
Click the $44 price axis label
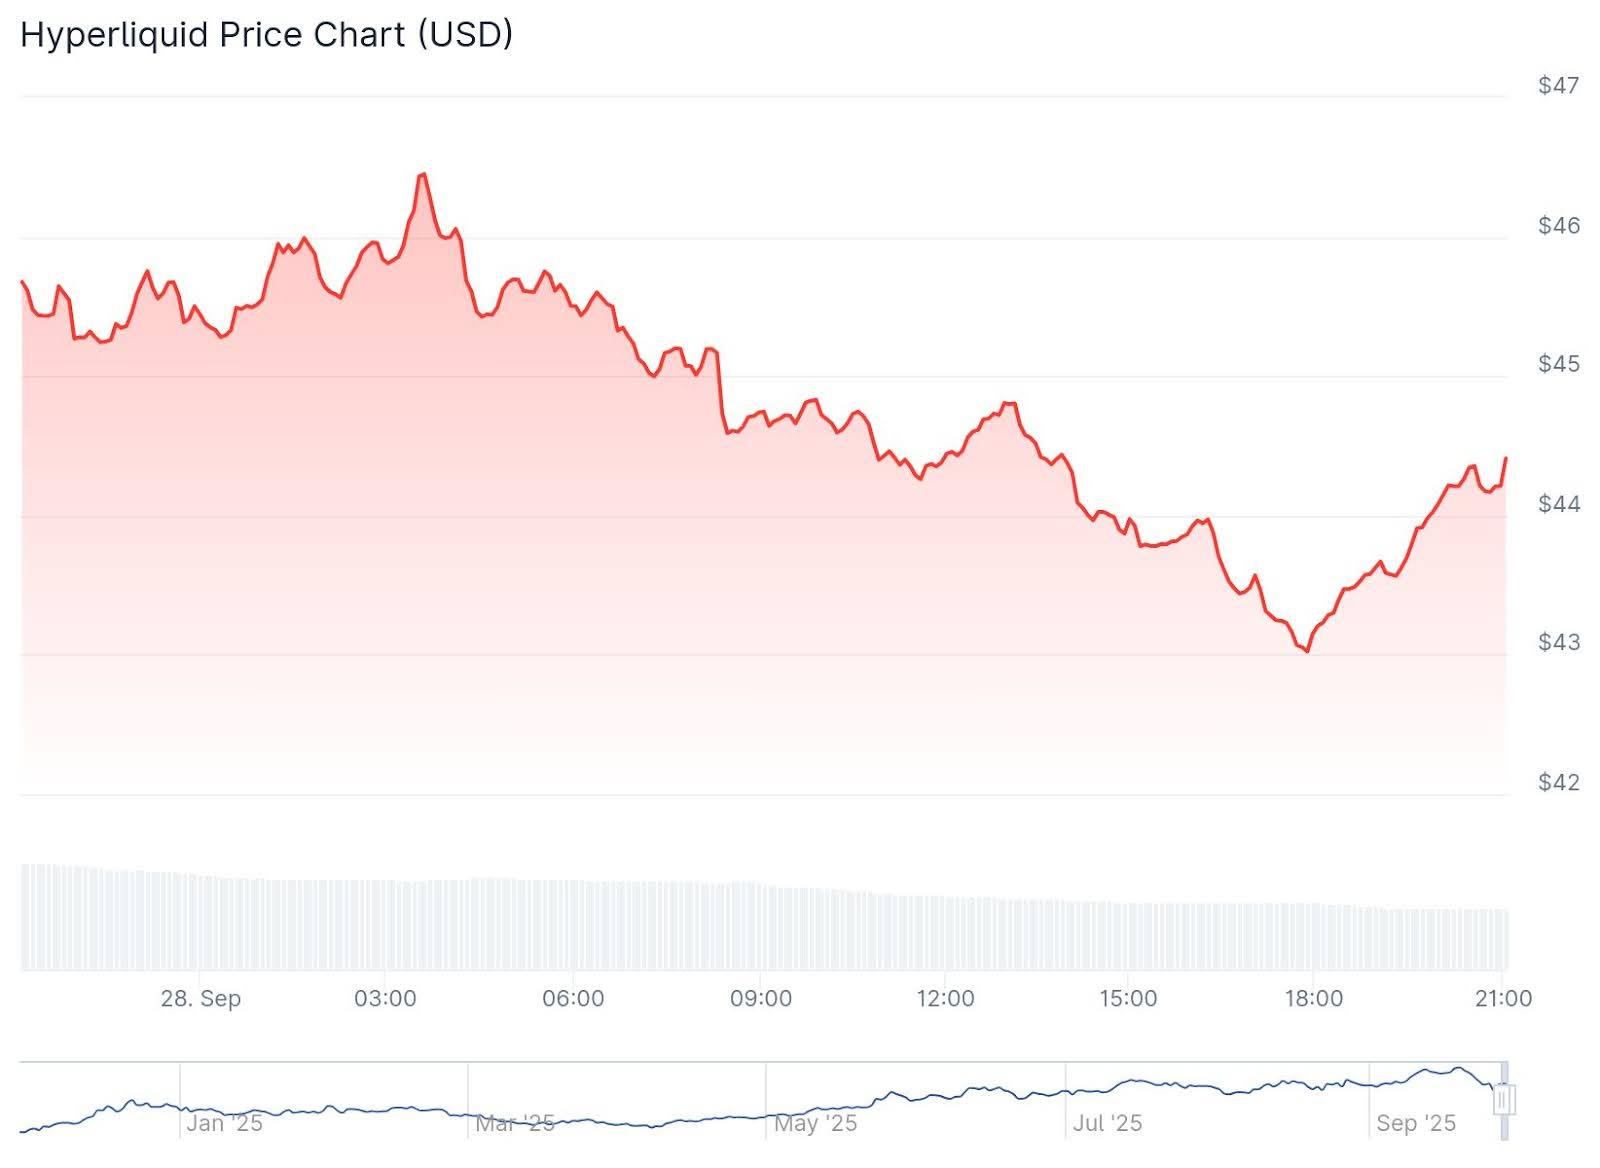point(1559,504)
